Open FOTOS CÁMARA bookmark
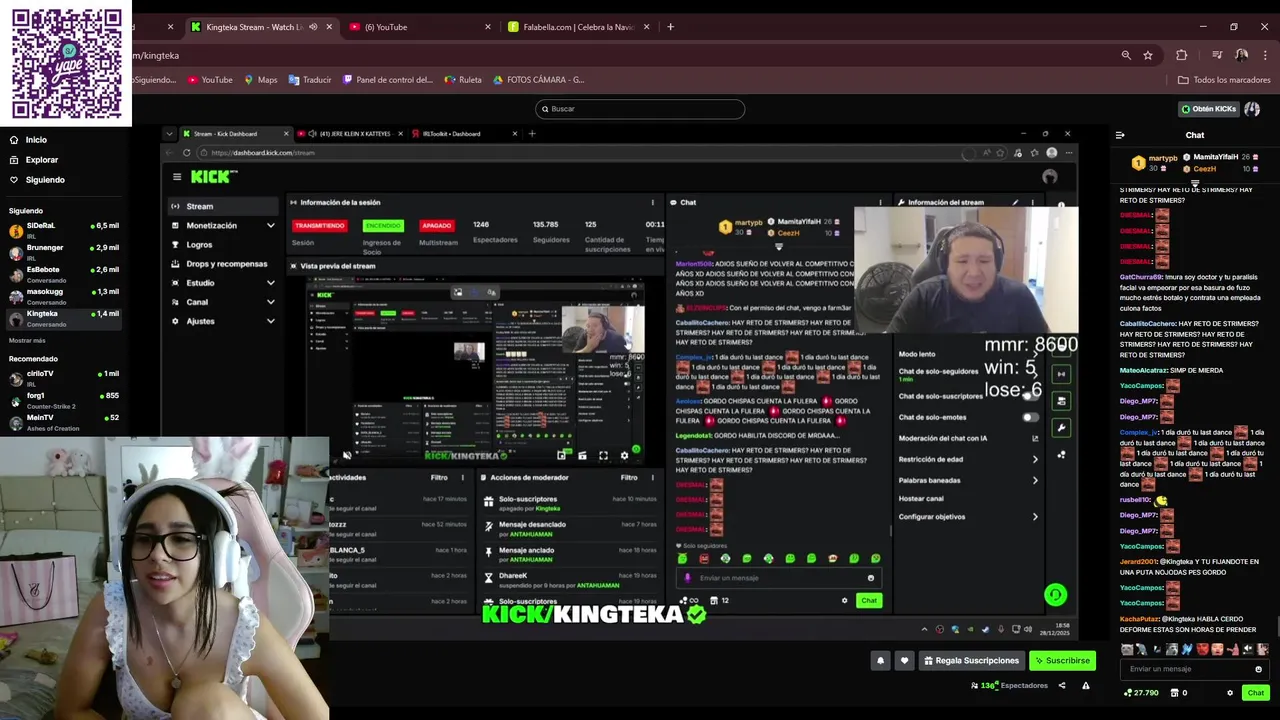This screenshot has width=1280, height=720. 539,80
